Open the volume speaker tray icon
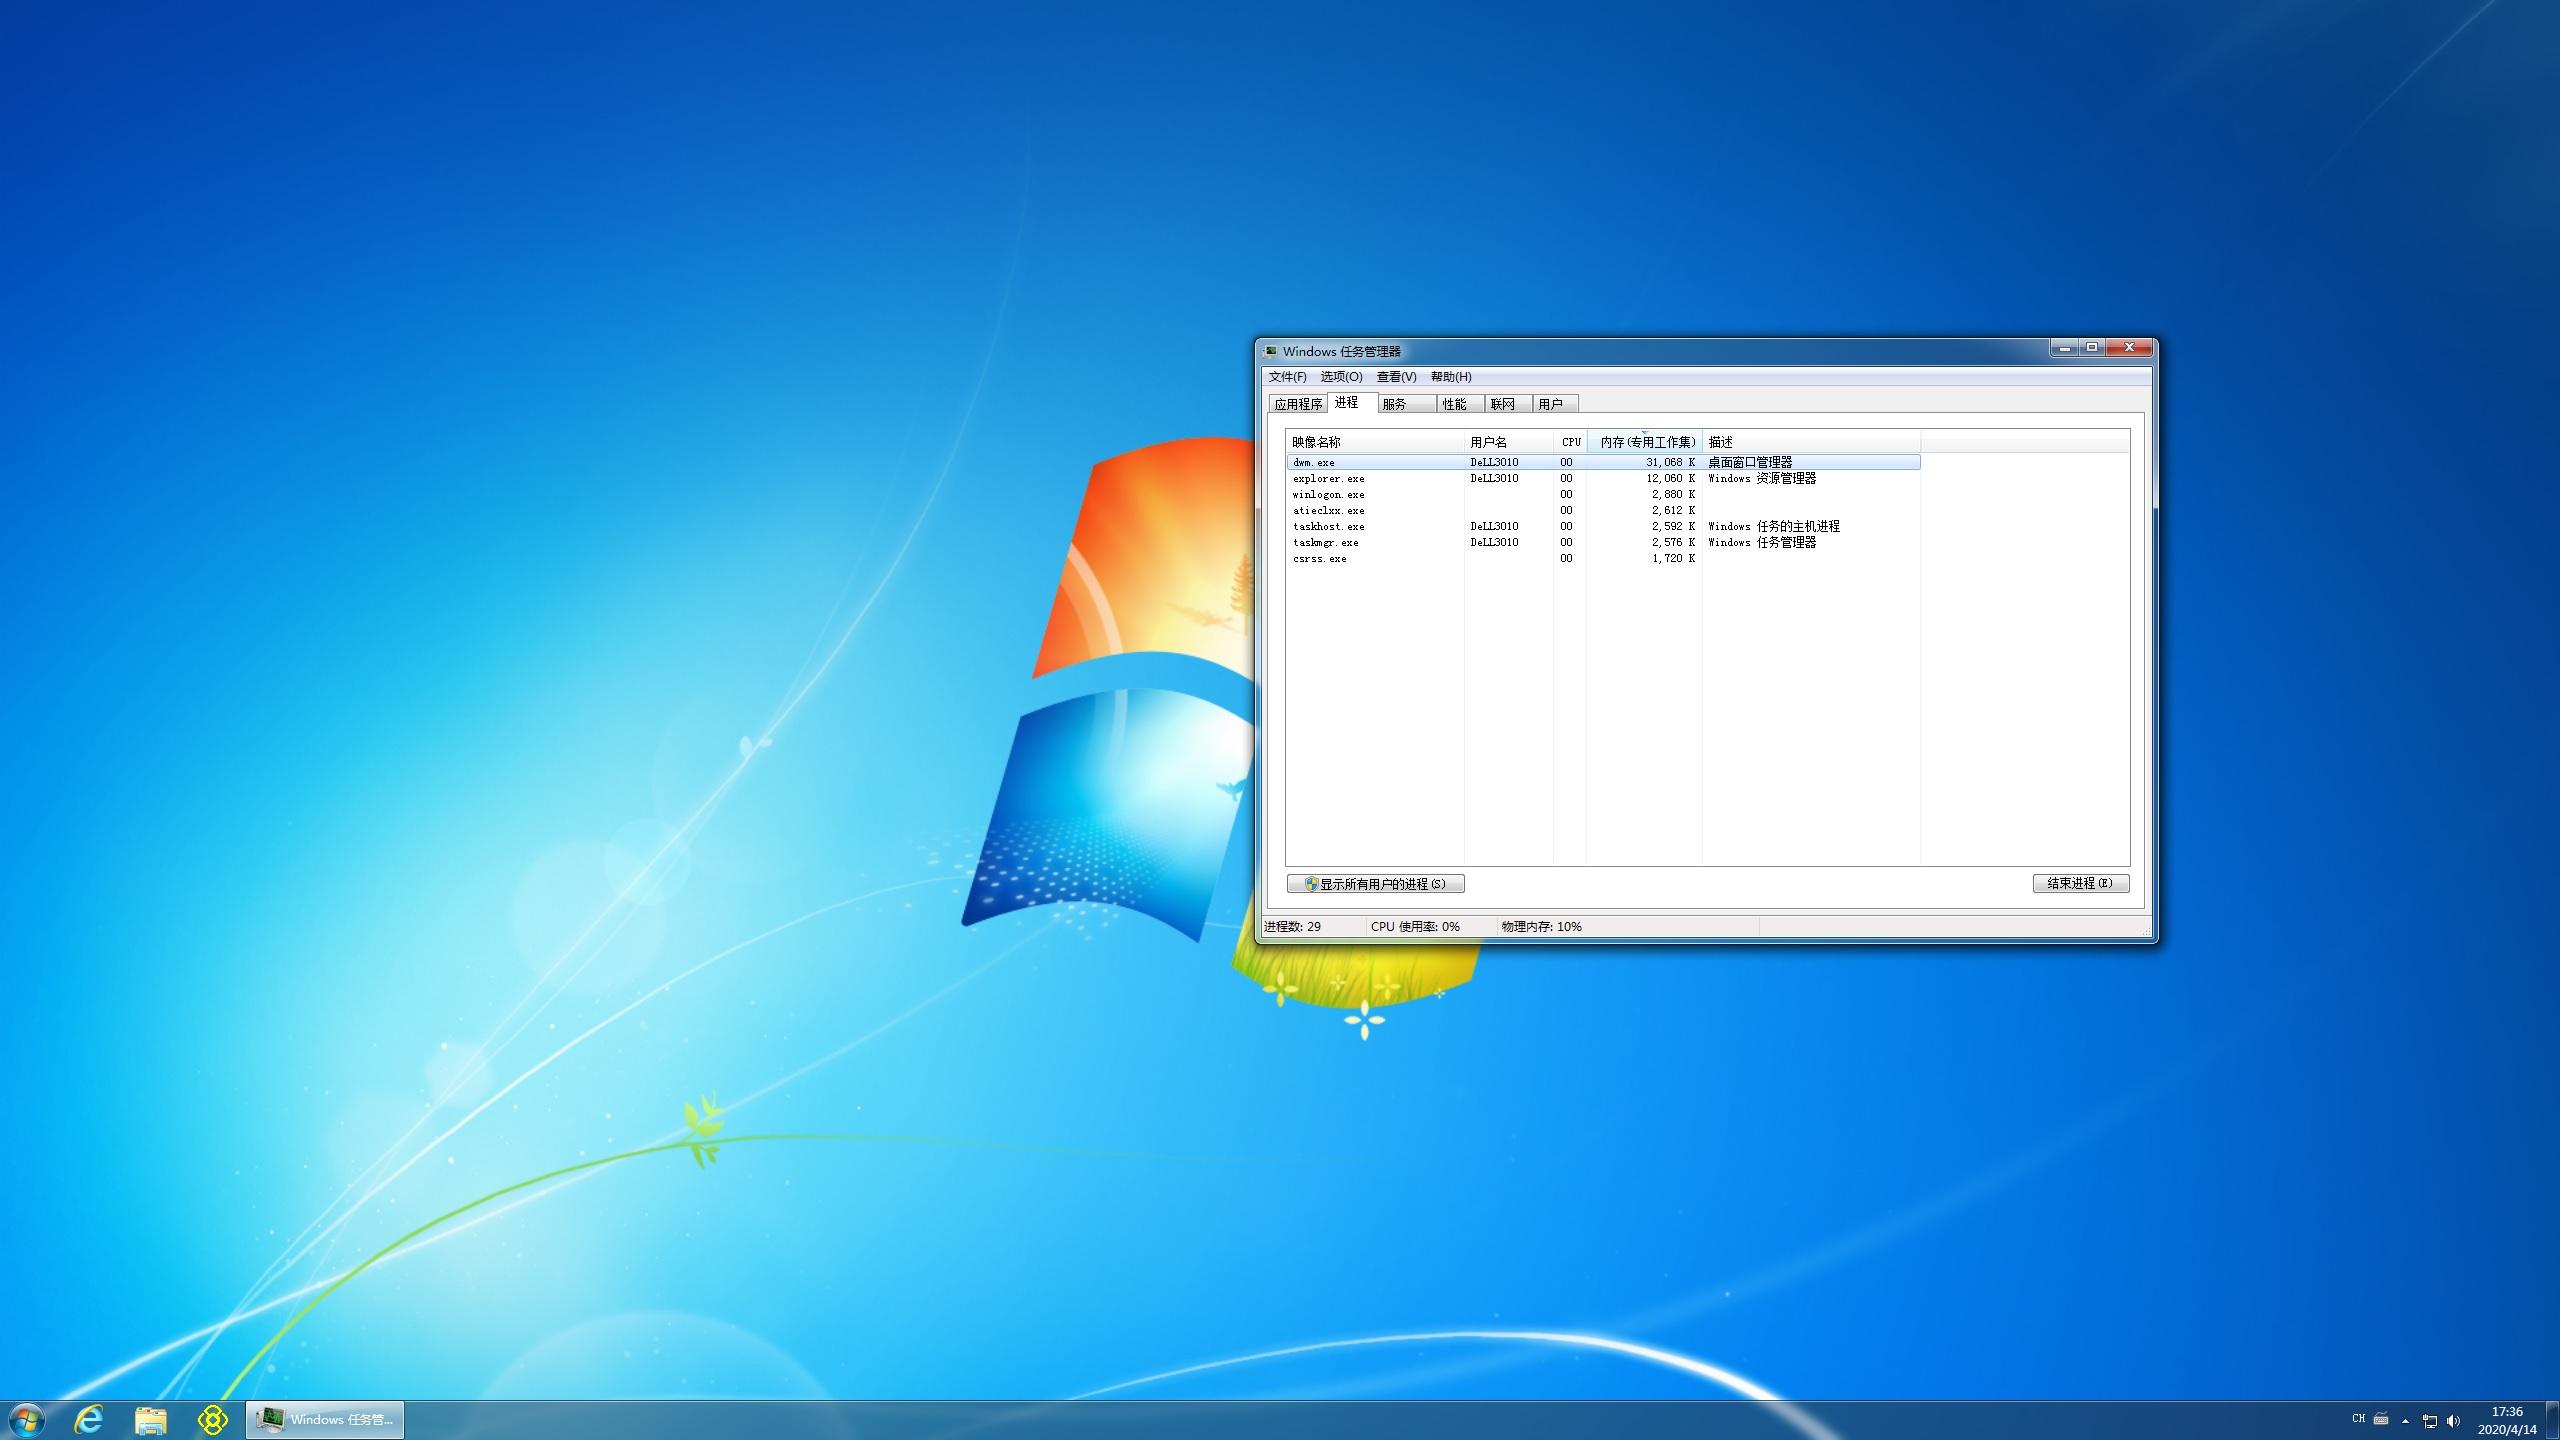The width and height of the screenshot is (2560, 1440). (2453, 1421)
